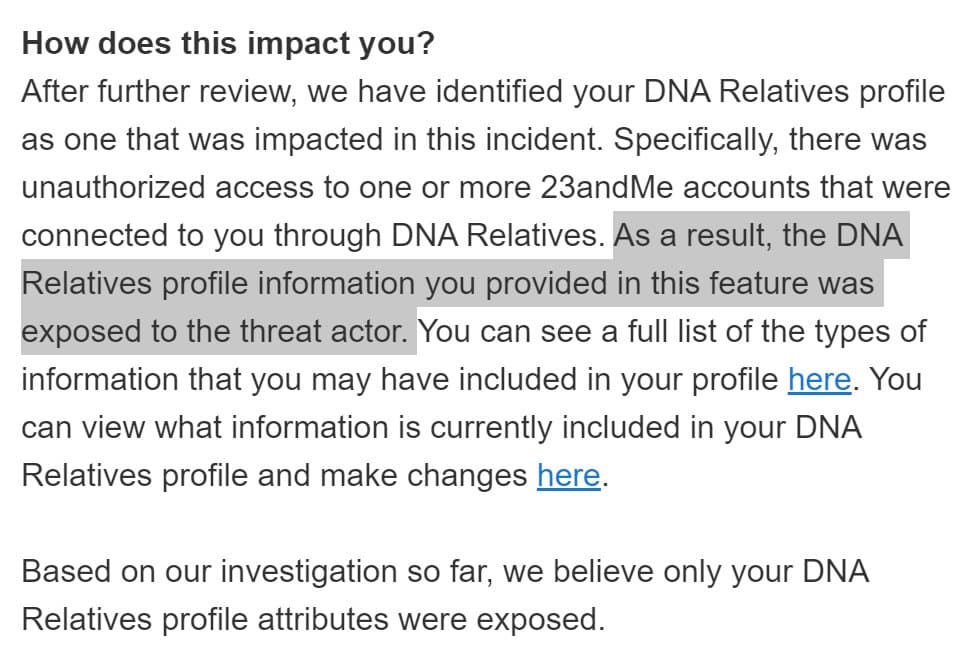Click the text "Relatives profile and make changes"
This screenshot has width=970, height=653.
tap(274, 476)
